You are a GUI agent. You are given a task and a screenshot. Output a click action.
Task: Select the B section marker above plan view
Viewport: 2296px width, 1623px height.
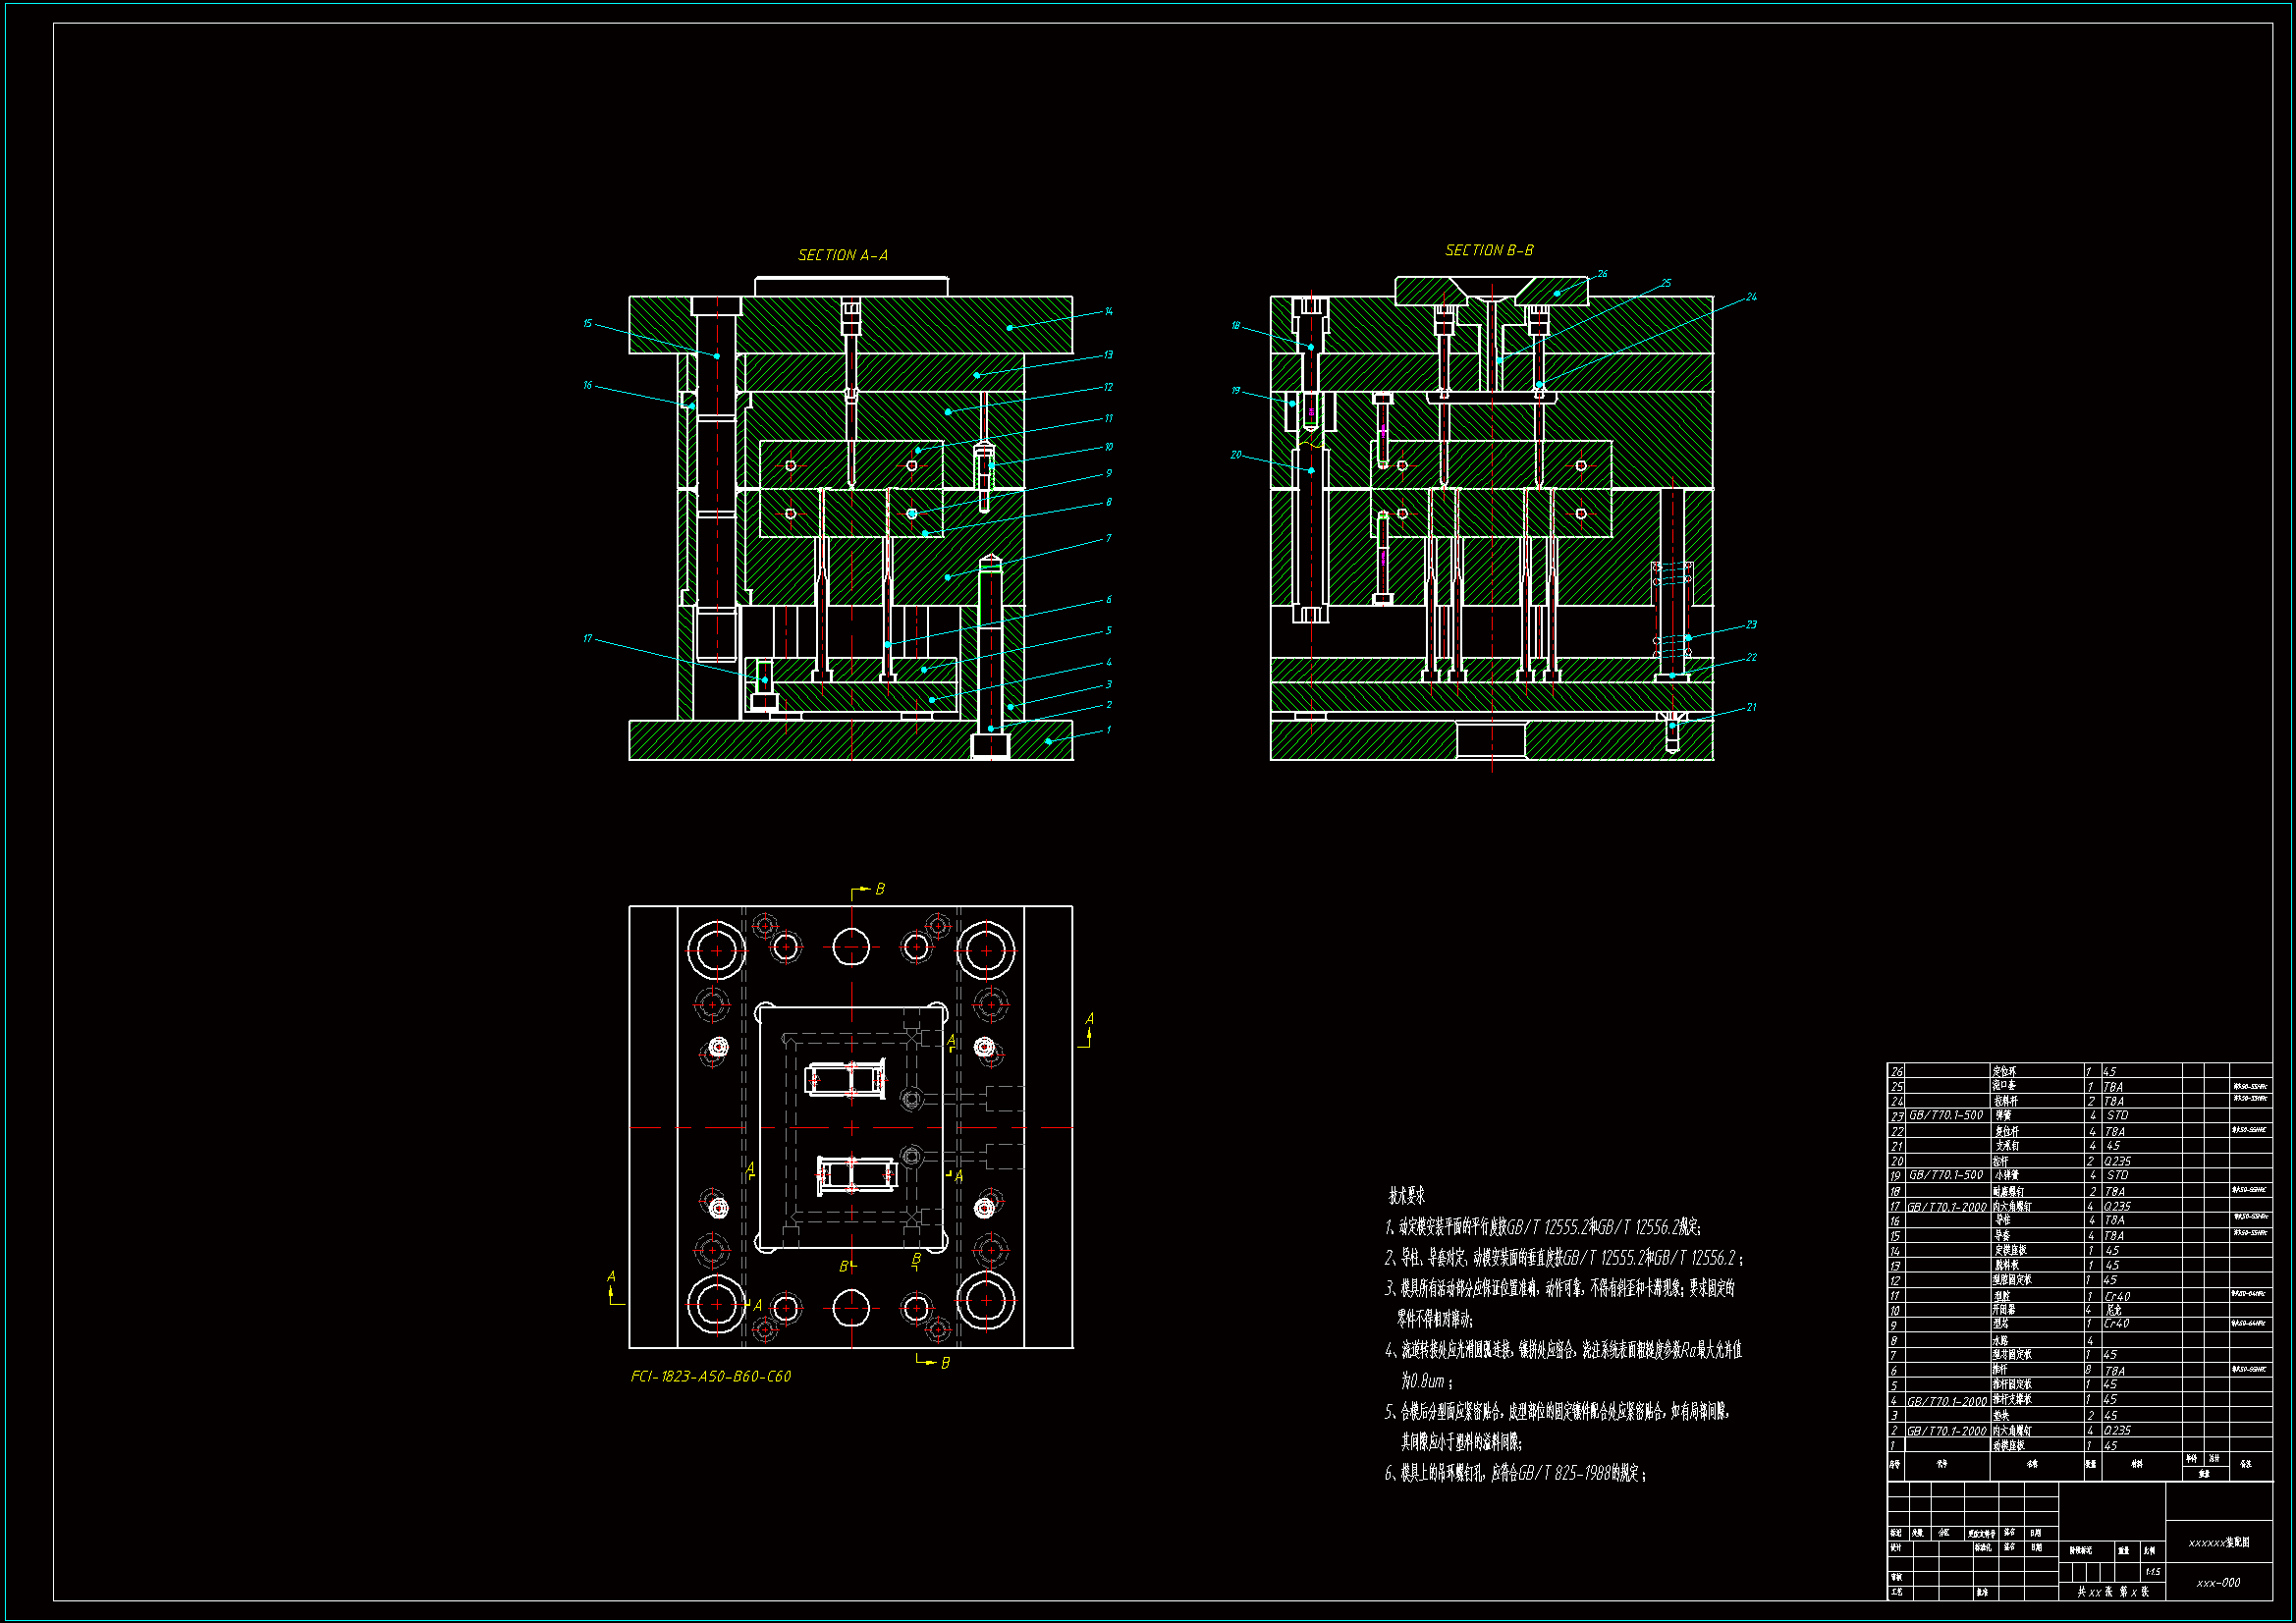click(879, 889)
